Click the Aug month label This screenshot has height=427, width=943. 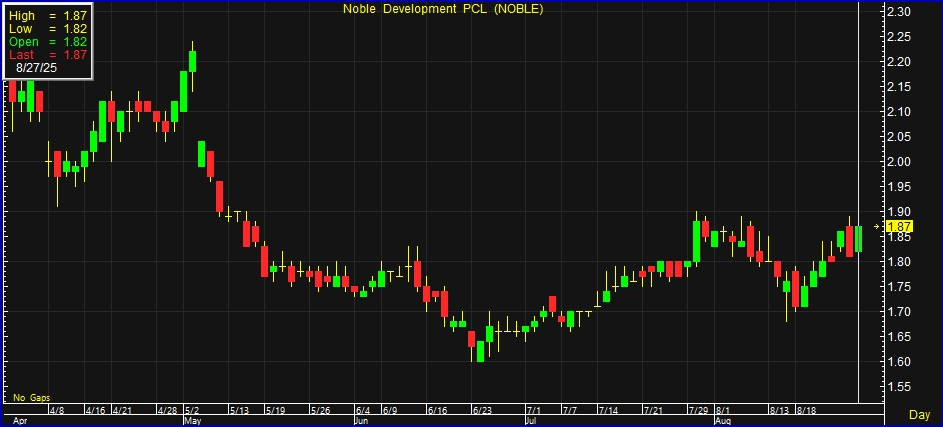723,420
